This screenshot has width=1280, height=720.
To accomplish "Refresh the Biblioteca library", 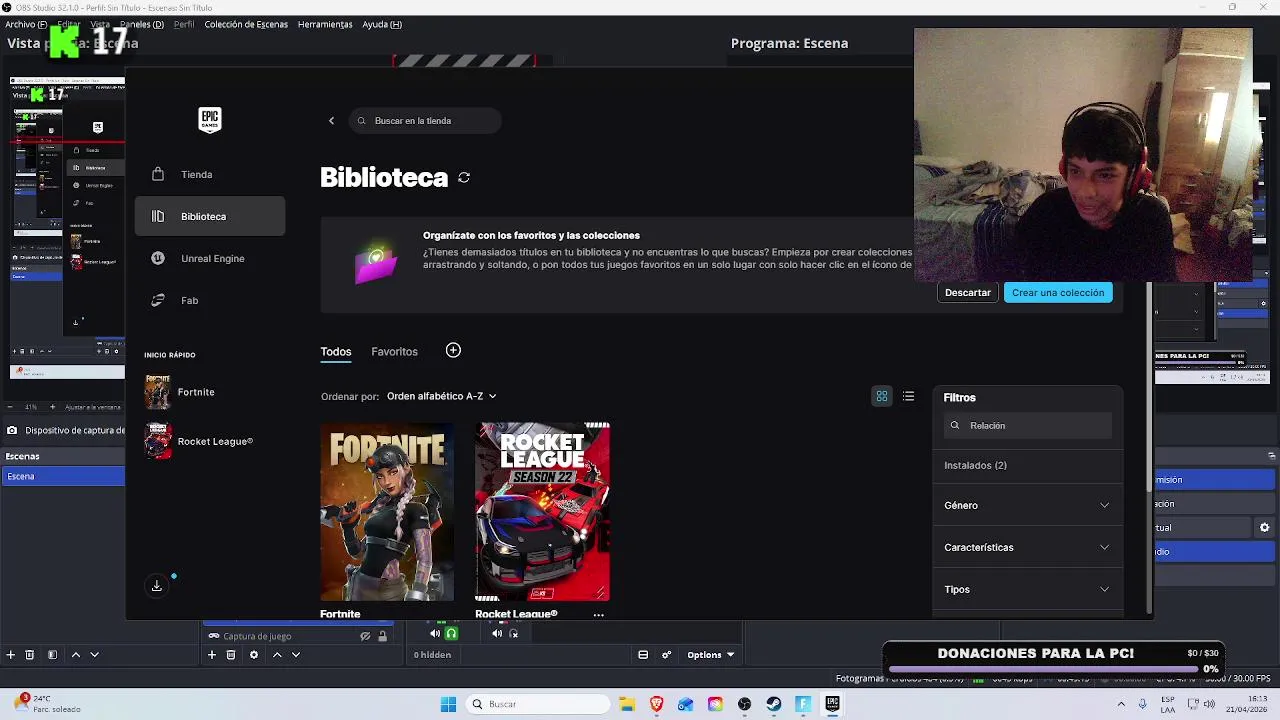I will point(464,177).
